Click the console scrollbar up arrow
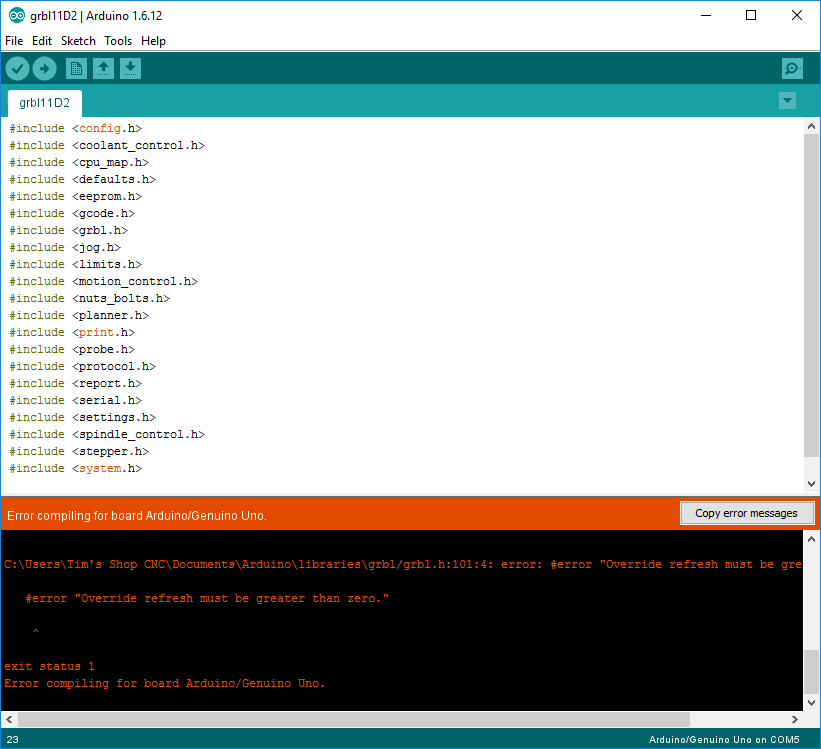Image resolution: width=821 pixels, height=749 pixels. (812, 539)
